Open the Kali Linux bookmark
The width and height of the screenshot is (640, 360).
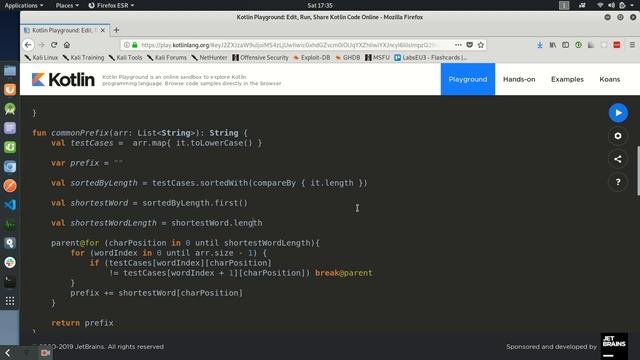pos(41,58)
